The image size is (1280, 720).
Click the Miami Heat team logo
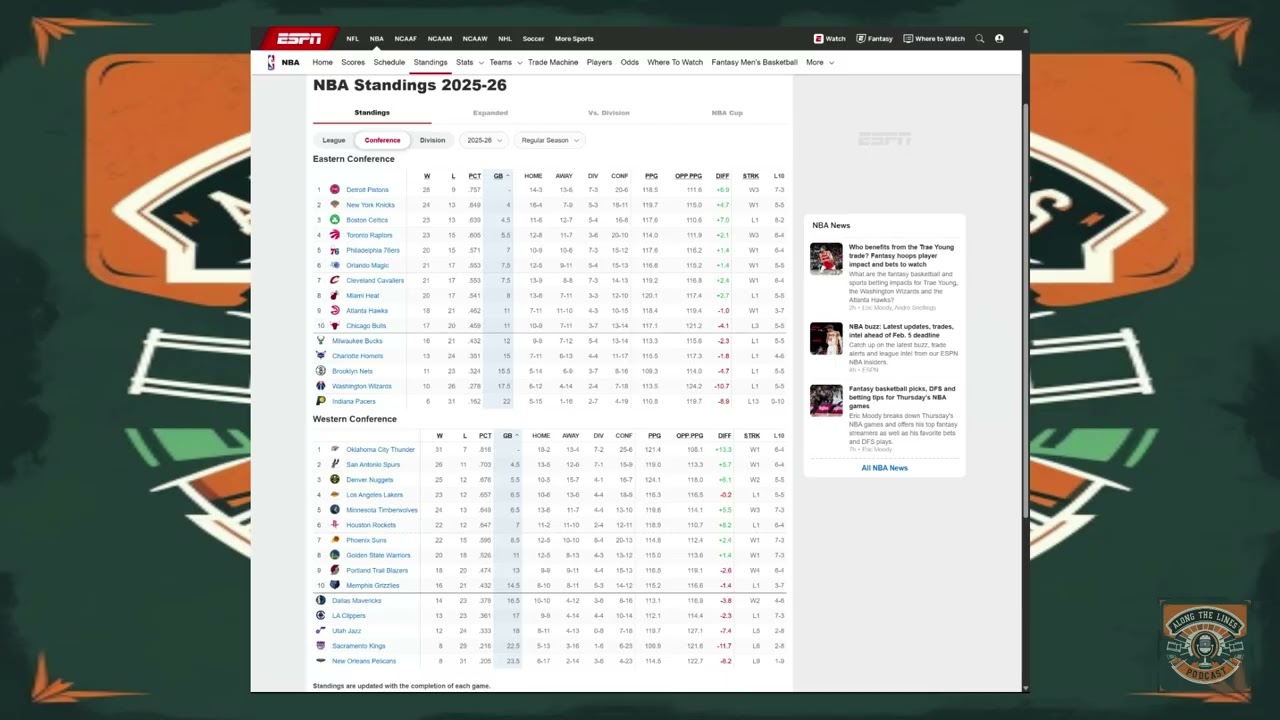[335, 296]
